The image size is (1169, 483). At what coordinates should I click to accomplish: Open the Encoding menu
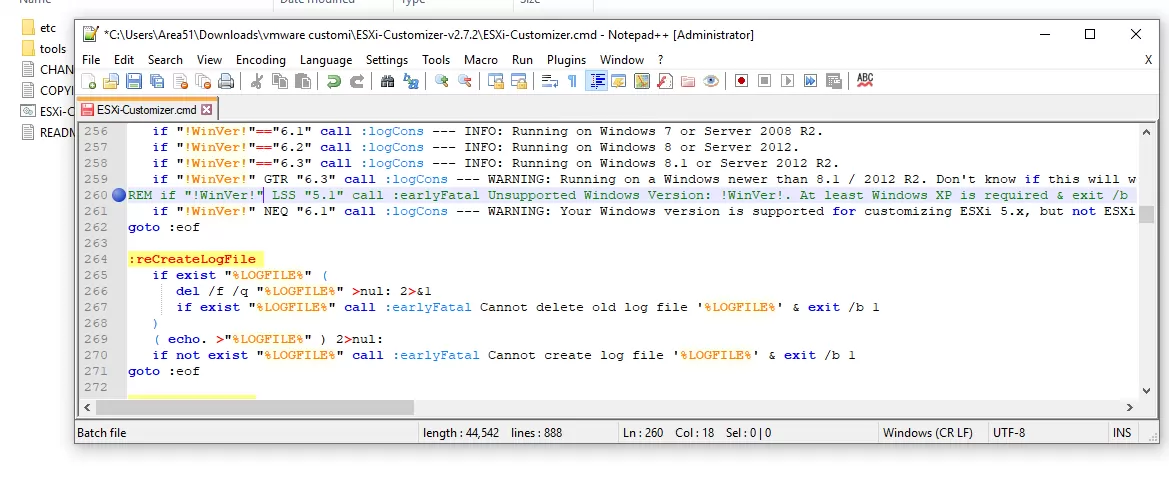[261, 60]
